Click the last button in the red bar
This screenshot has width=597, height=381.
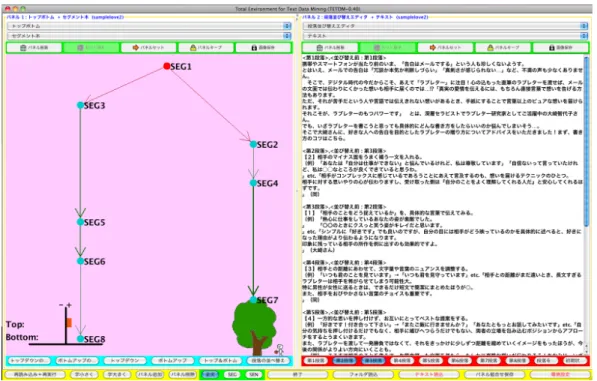tap(575, 360)
